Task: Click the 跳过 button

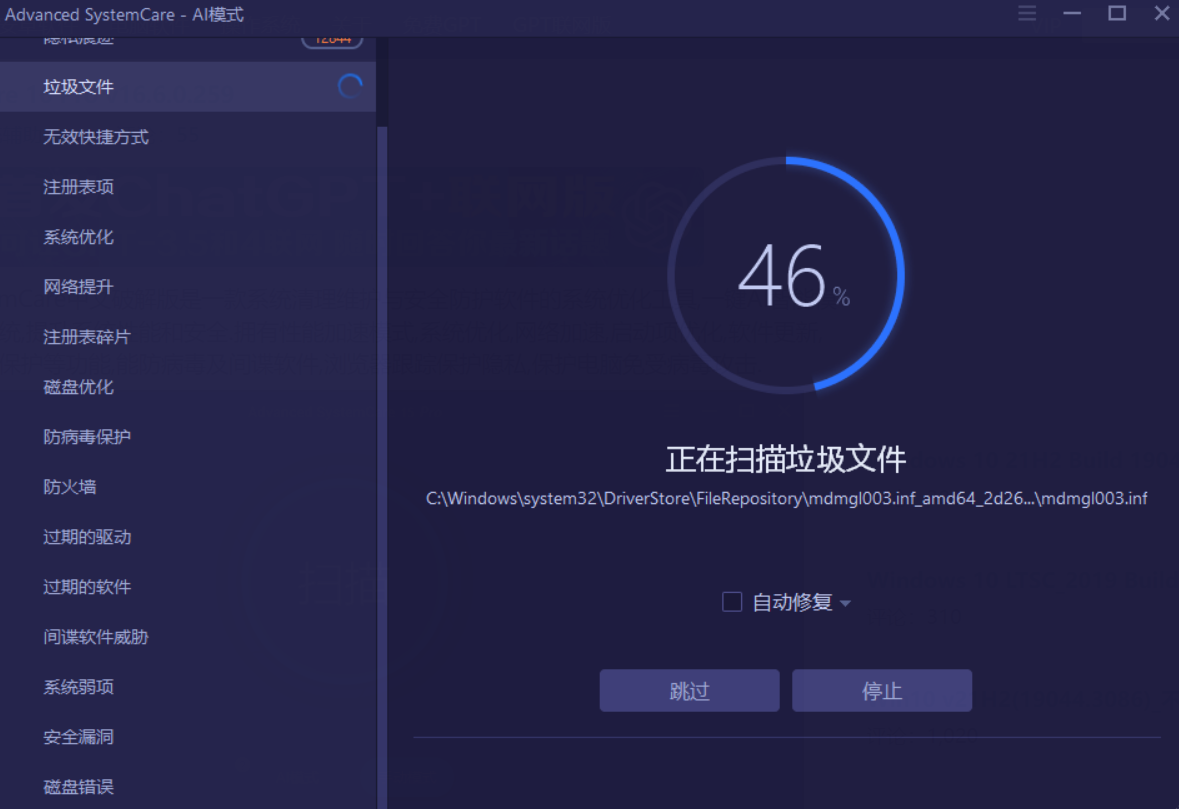Action: [x=690, y=690]
